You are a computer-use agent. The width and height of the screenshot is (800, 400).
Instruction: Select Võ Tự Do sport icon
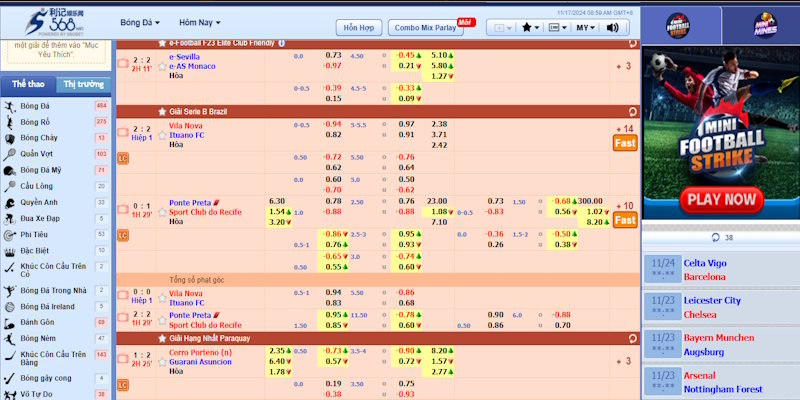[10, 394]
